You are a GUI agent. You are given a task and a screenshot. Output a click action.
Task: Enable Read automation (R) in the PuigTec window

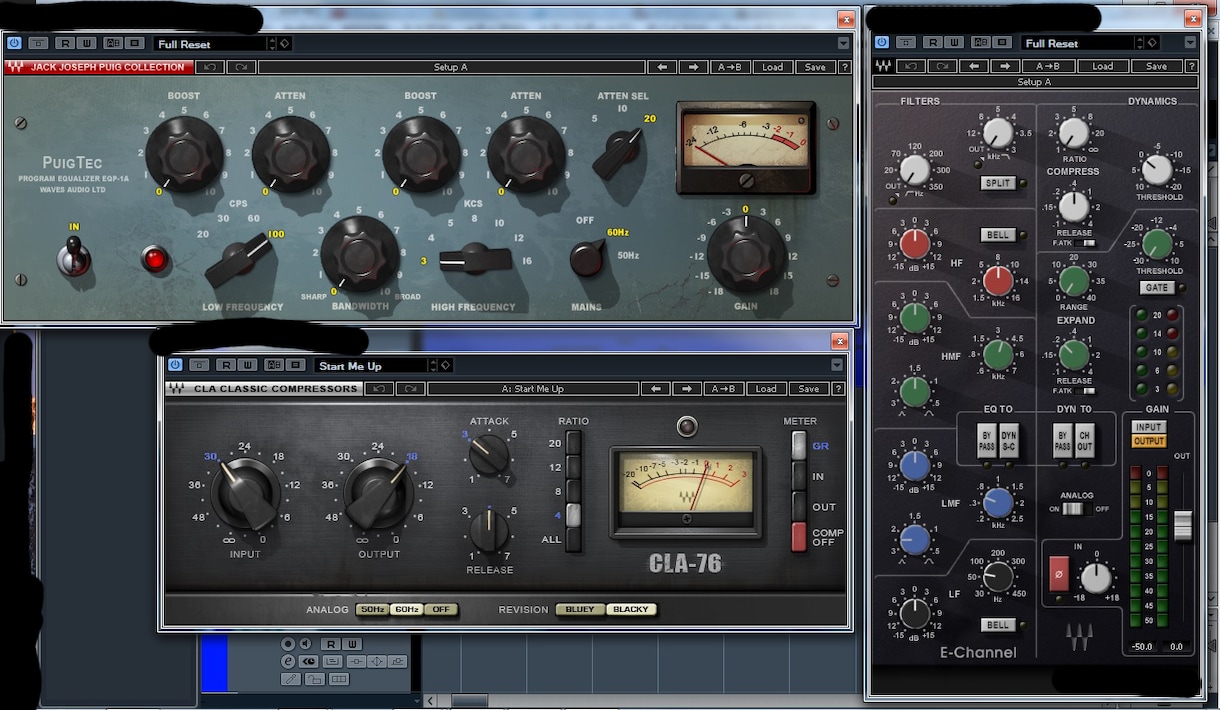65,44
